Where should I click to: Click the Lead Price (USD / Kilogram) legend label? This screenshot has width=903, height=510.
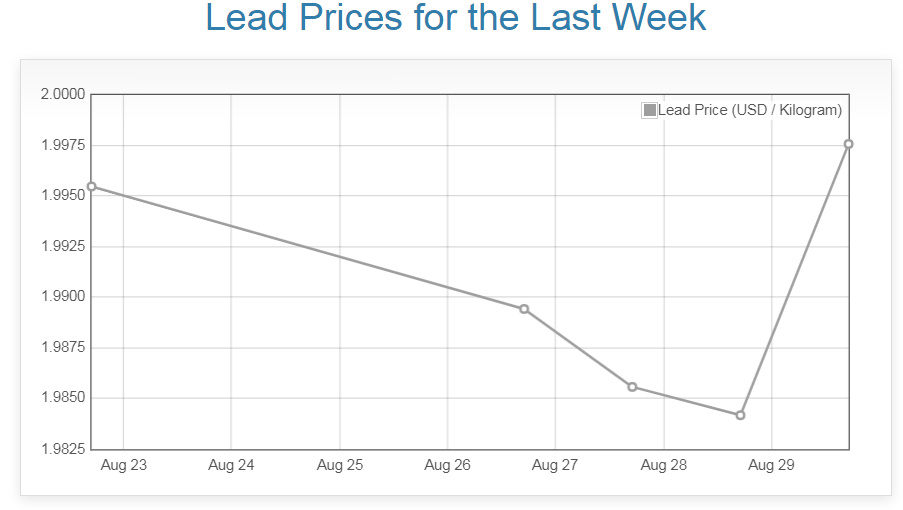pyautogui.click(x=749, y=110)
